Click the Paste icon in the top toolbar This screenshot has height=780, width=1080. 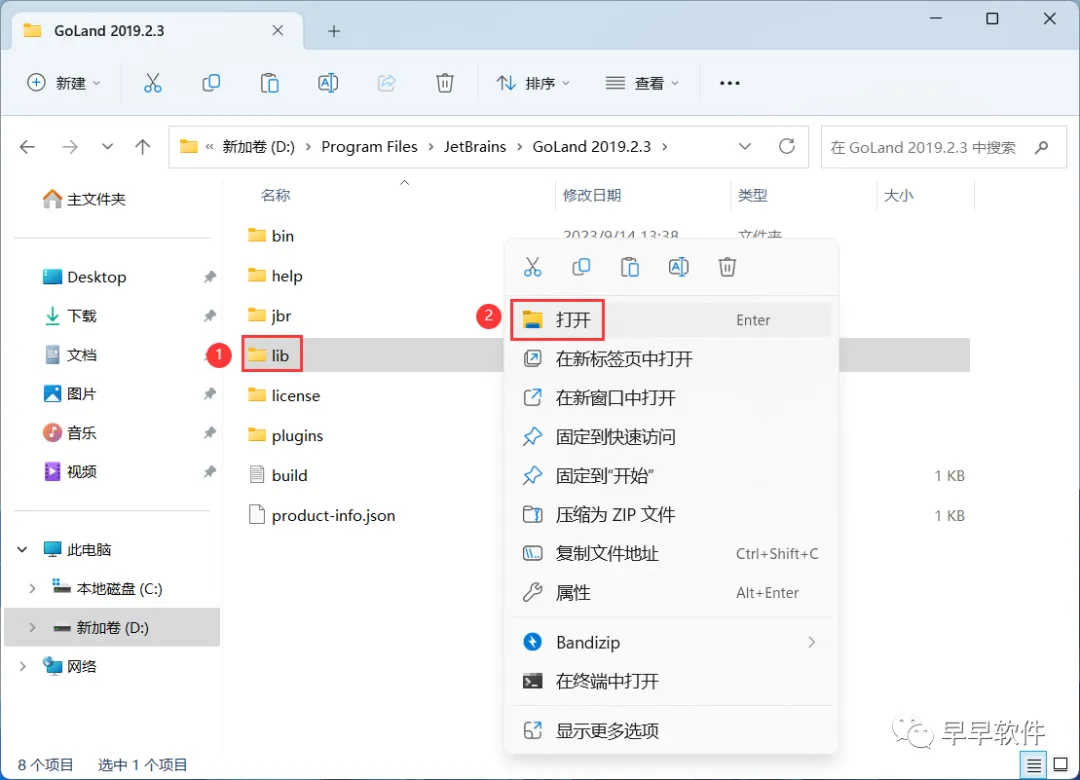269,83
